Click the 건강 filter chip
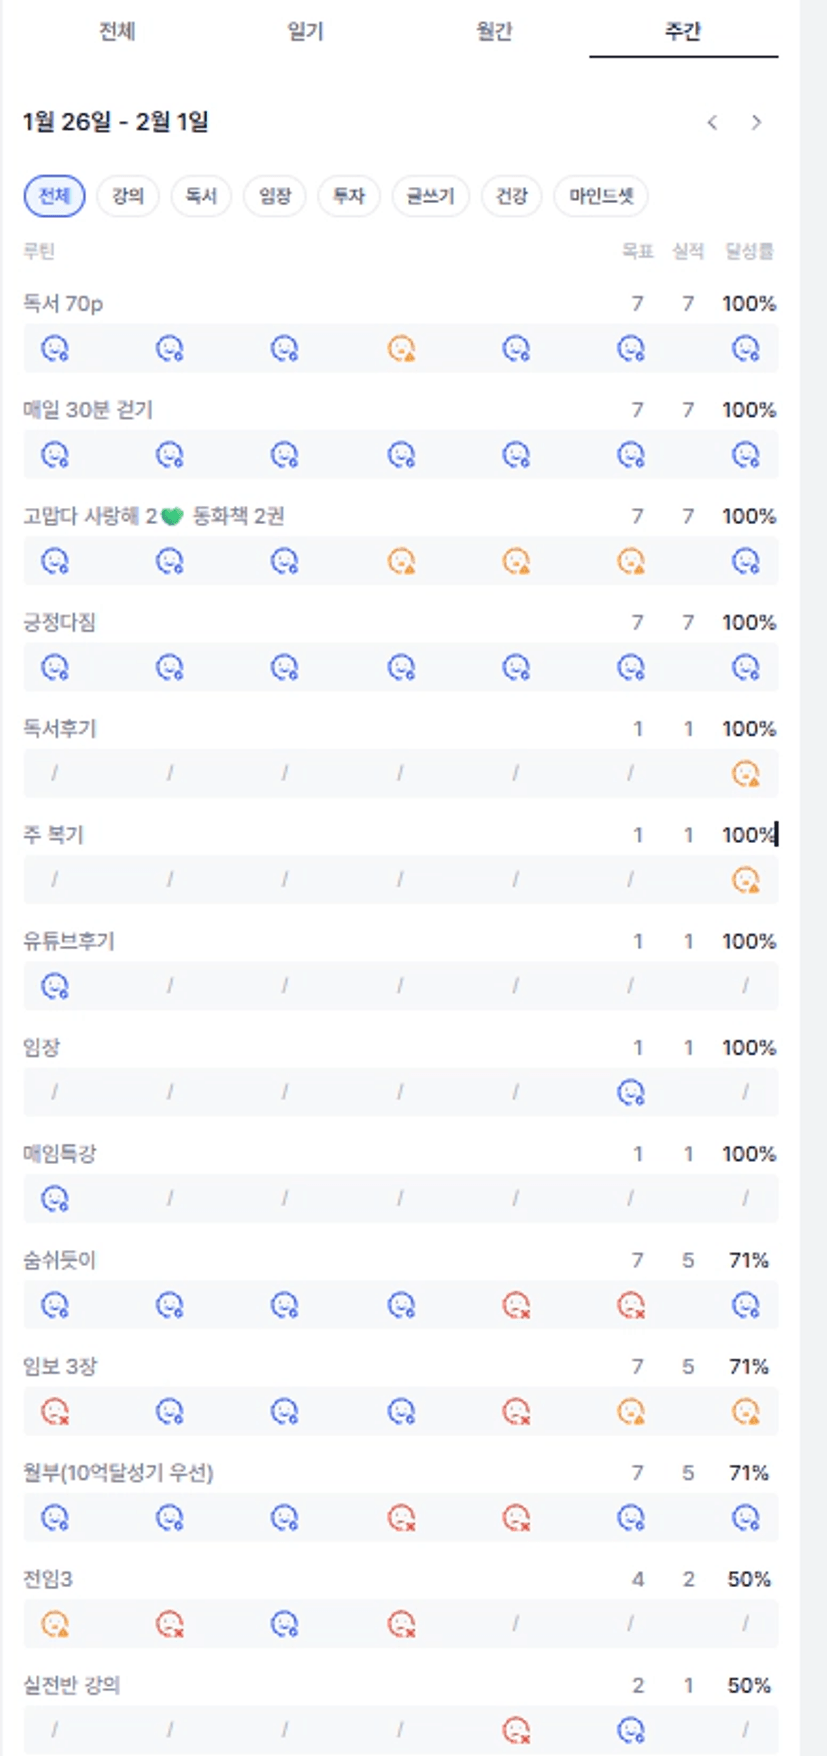Screen dimensions: 827x1756 click(511, 196)
